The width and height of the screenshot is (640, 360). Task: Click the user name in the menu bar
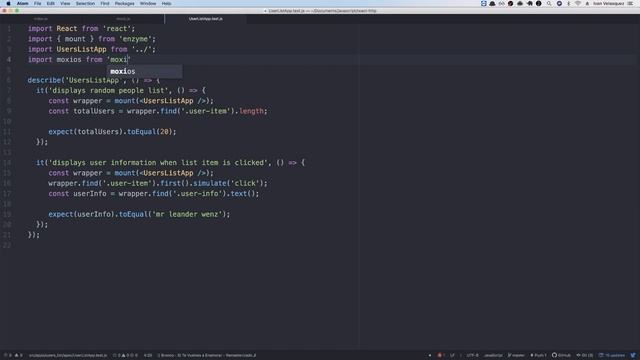609,3
